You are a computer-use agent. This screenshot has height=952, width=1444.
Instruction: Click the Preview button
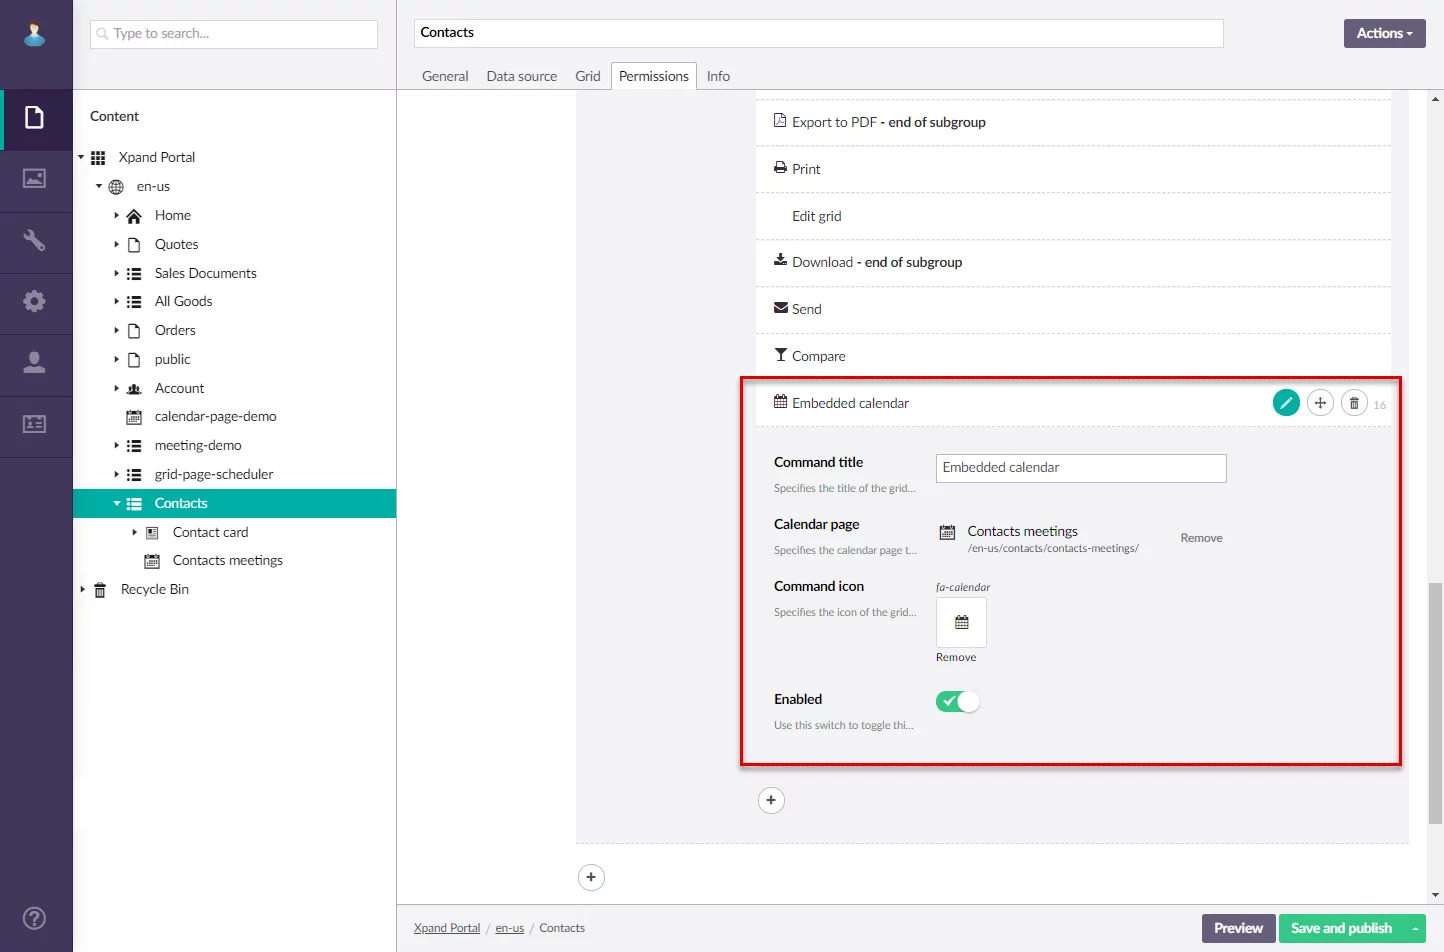1238,928
